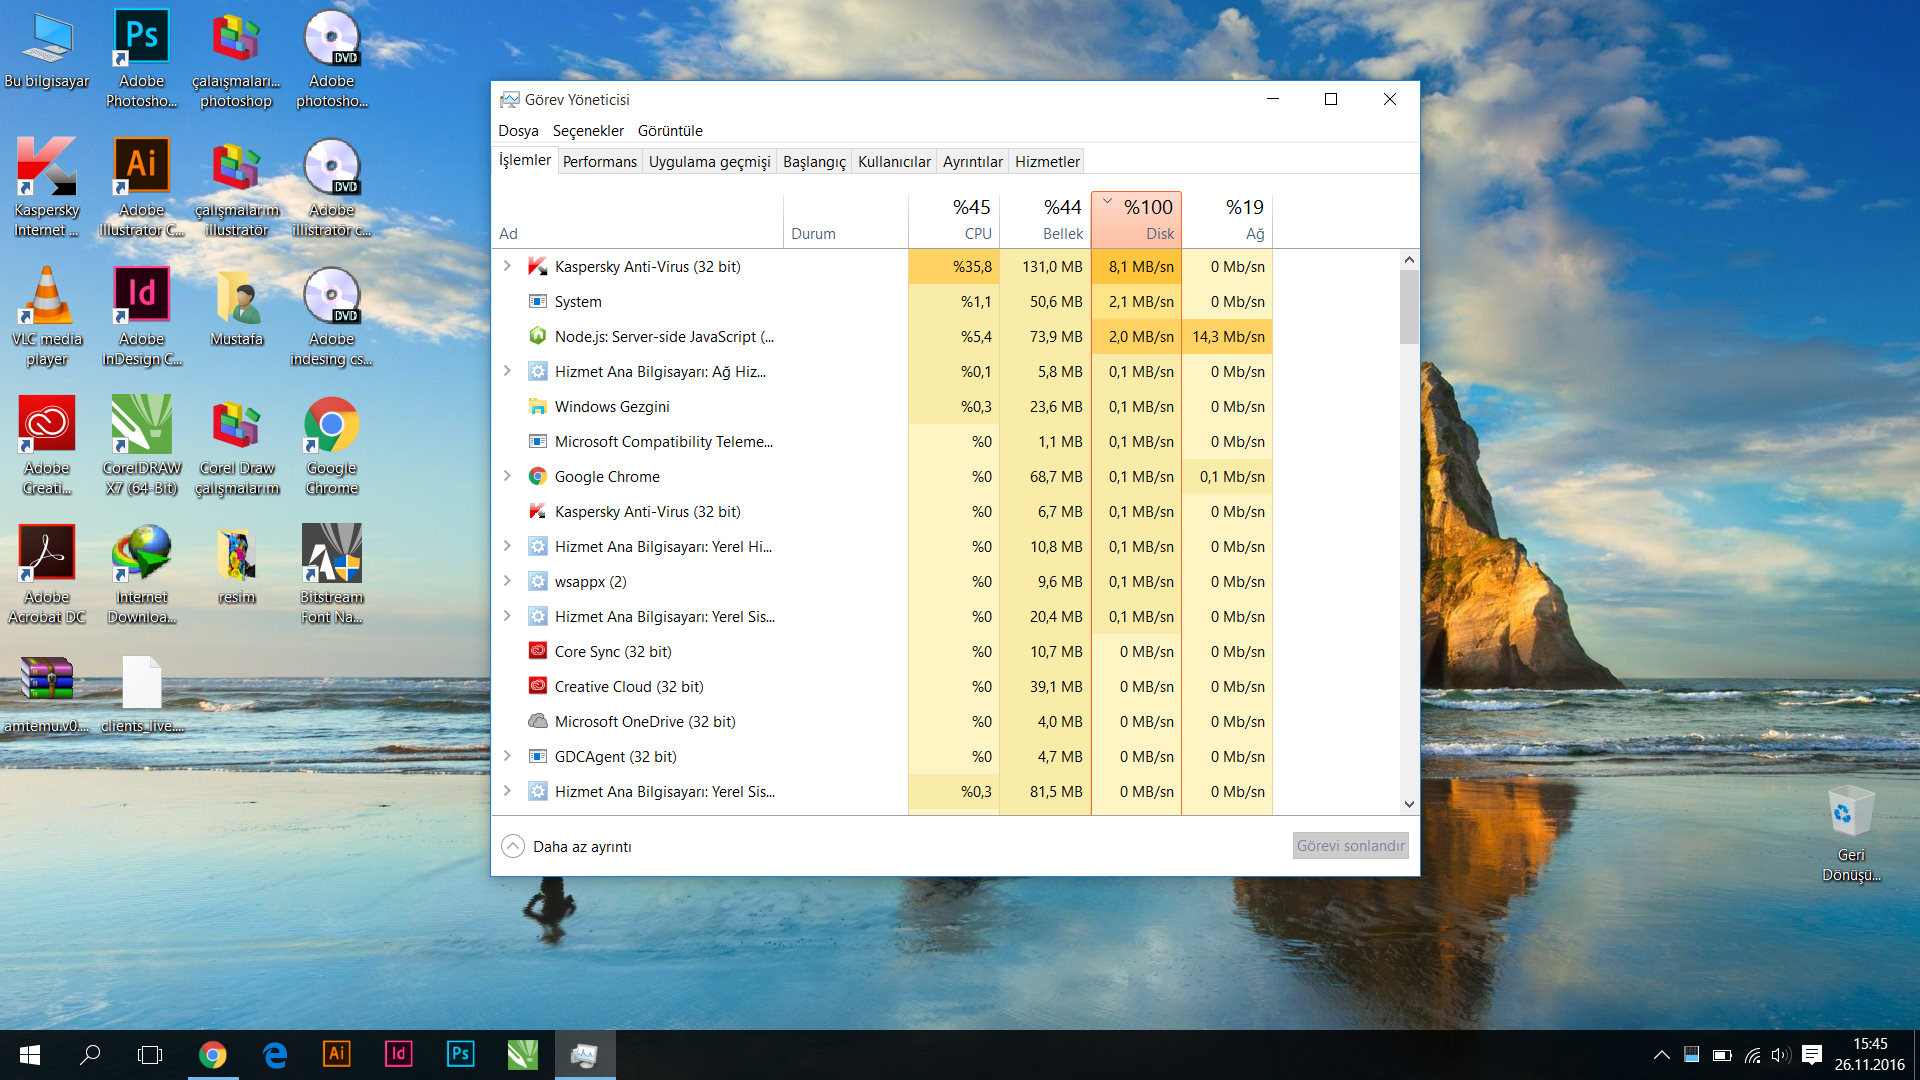This screenshot has width=1920, height=1080.
Task: Select the Microsoft OneDrive (32 bit) process
Action: pyautogui.click(x=882, y=721)
